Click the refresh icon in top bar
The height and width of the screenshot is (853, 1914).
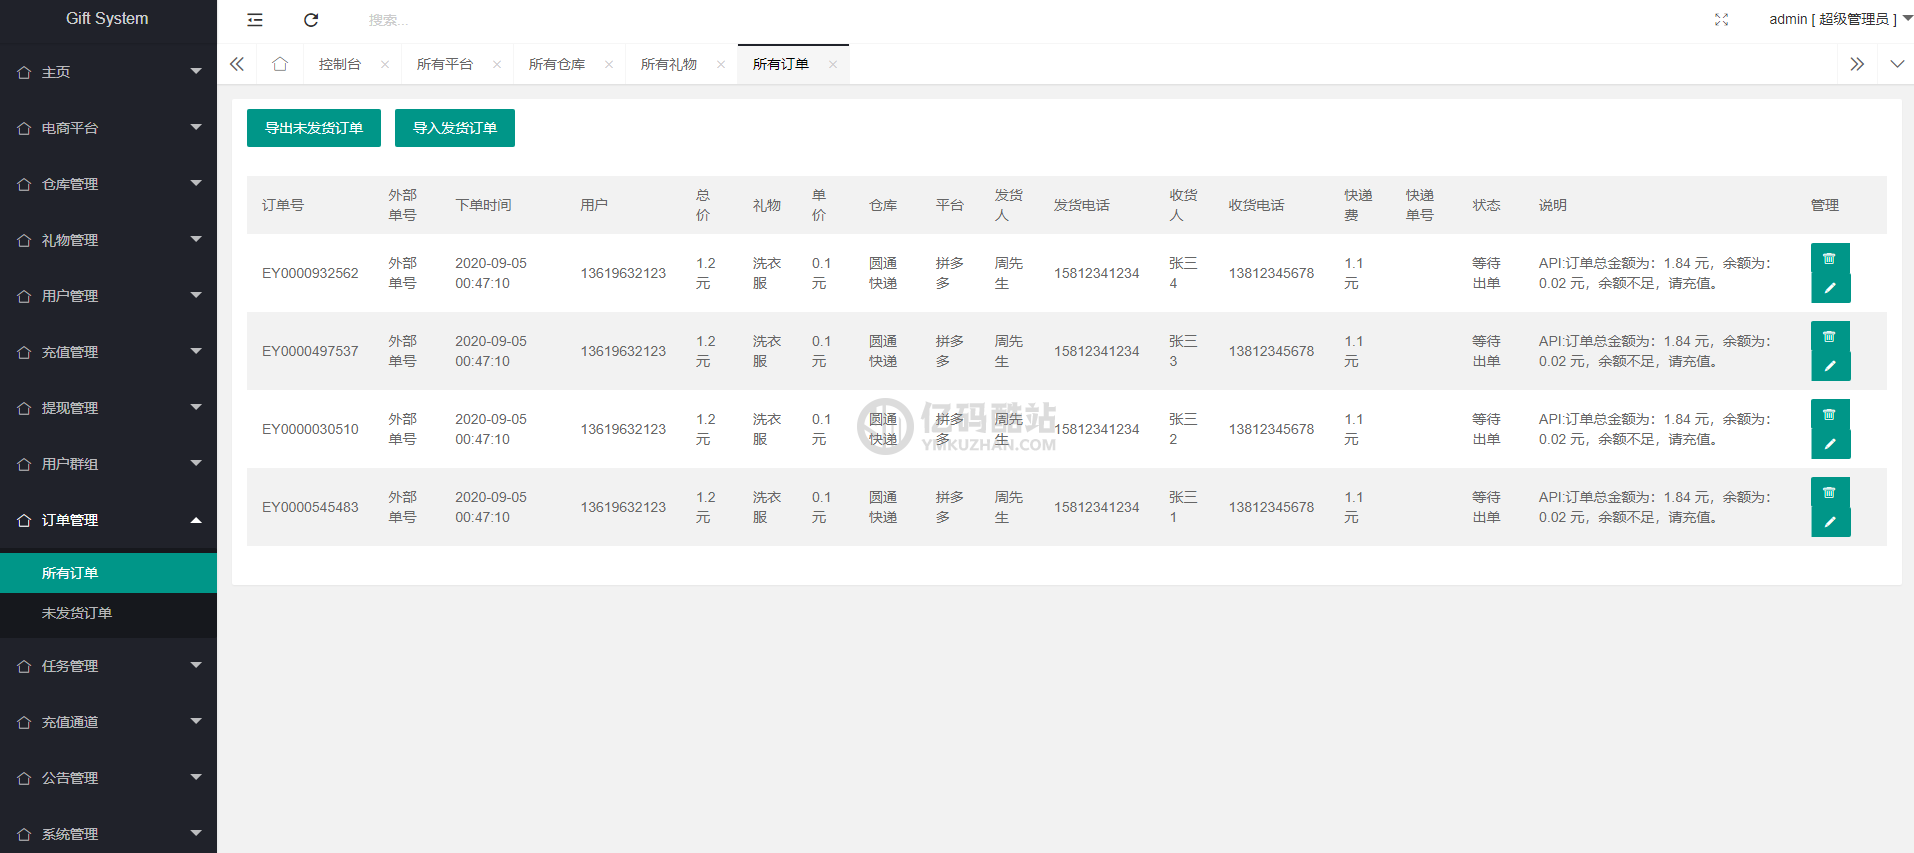(x=311, y=20)
